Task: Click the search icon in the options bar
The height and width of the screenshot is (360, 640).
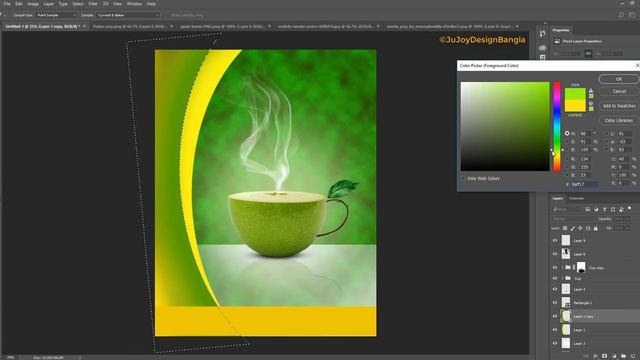Action: click(621, 15)
